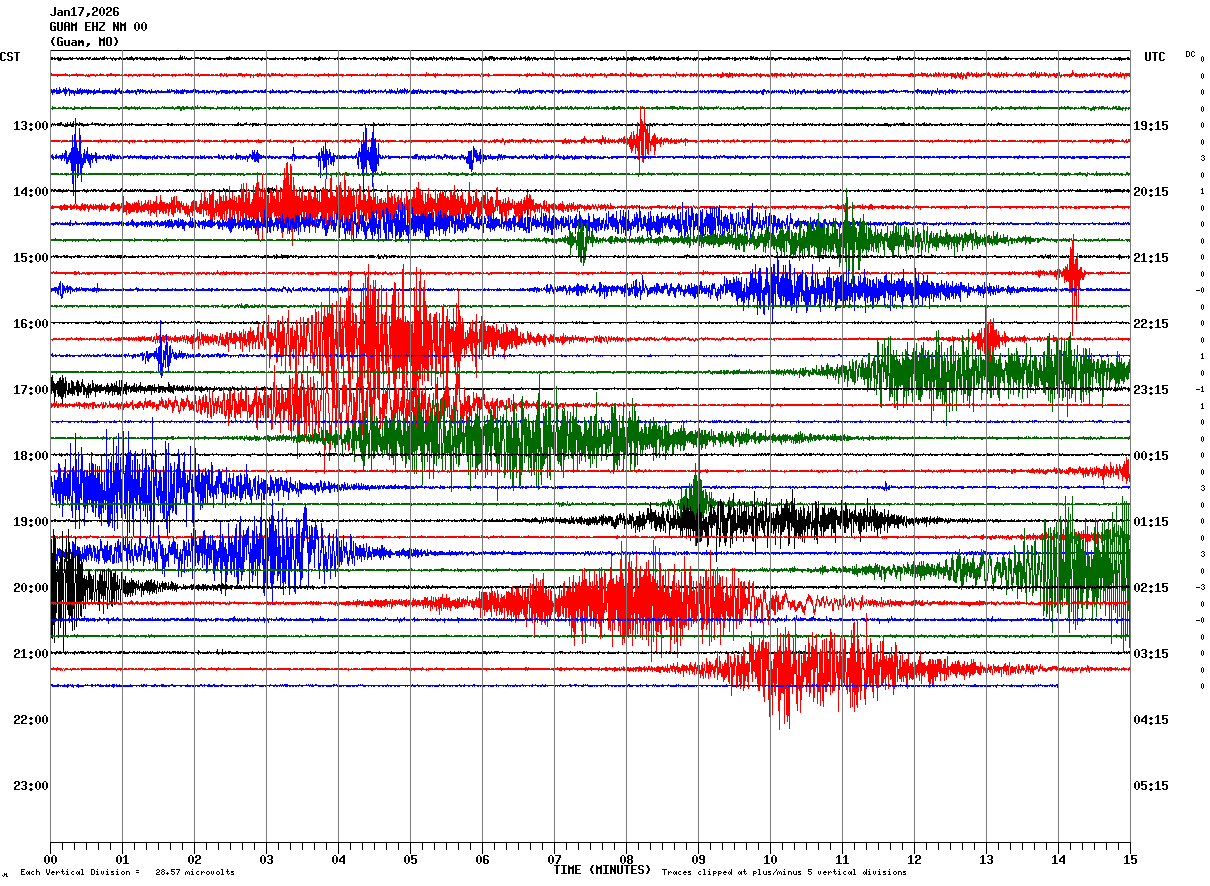Click the 09 minute axis tick label
Screen dimensions: 1210x886
(698, 859)
